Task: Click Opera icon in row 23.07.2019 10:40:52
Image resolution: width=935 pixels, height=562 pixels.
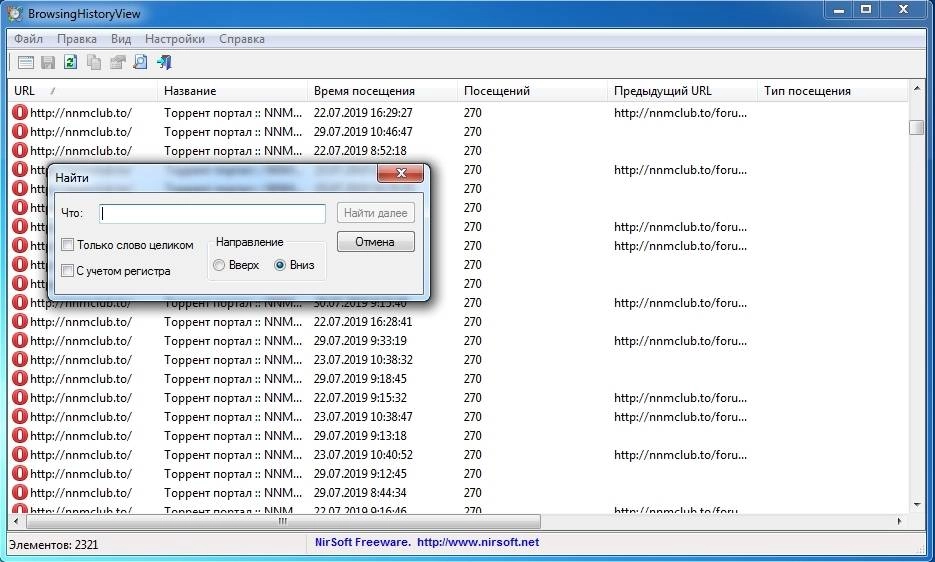Action: tap(20, 455)
